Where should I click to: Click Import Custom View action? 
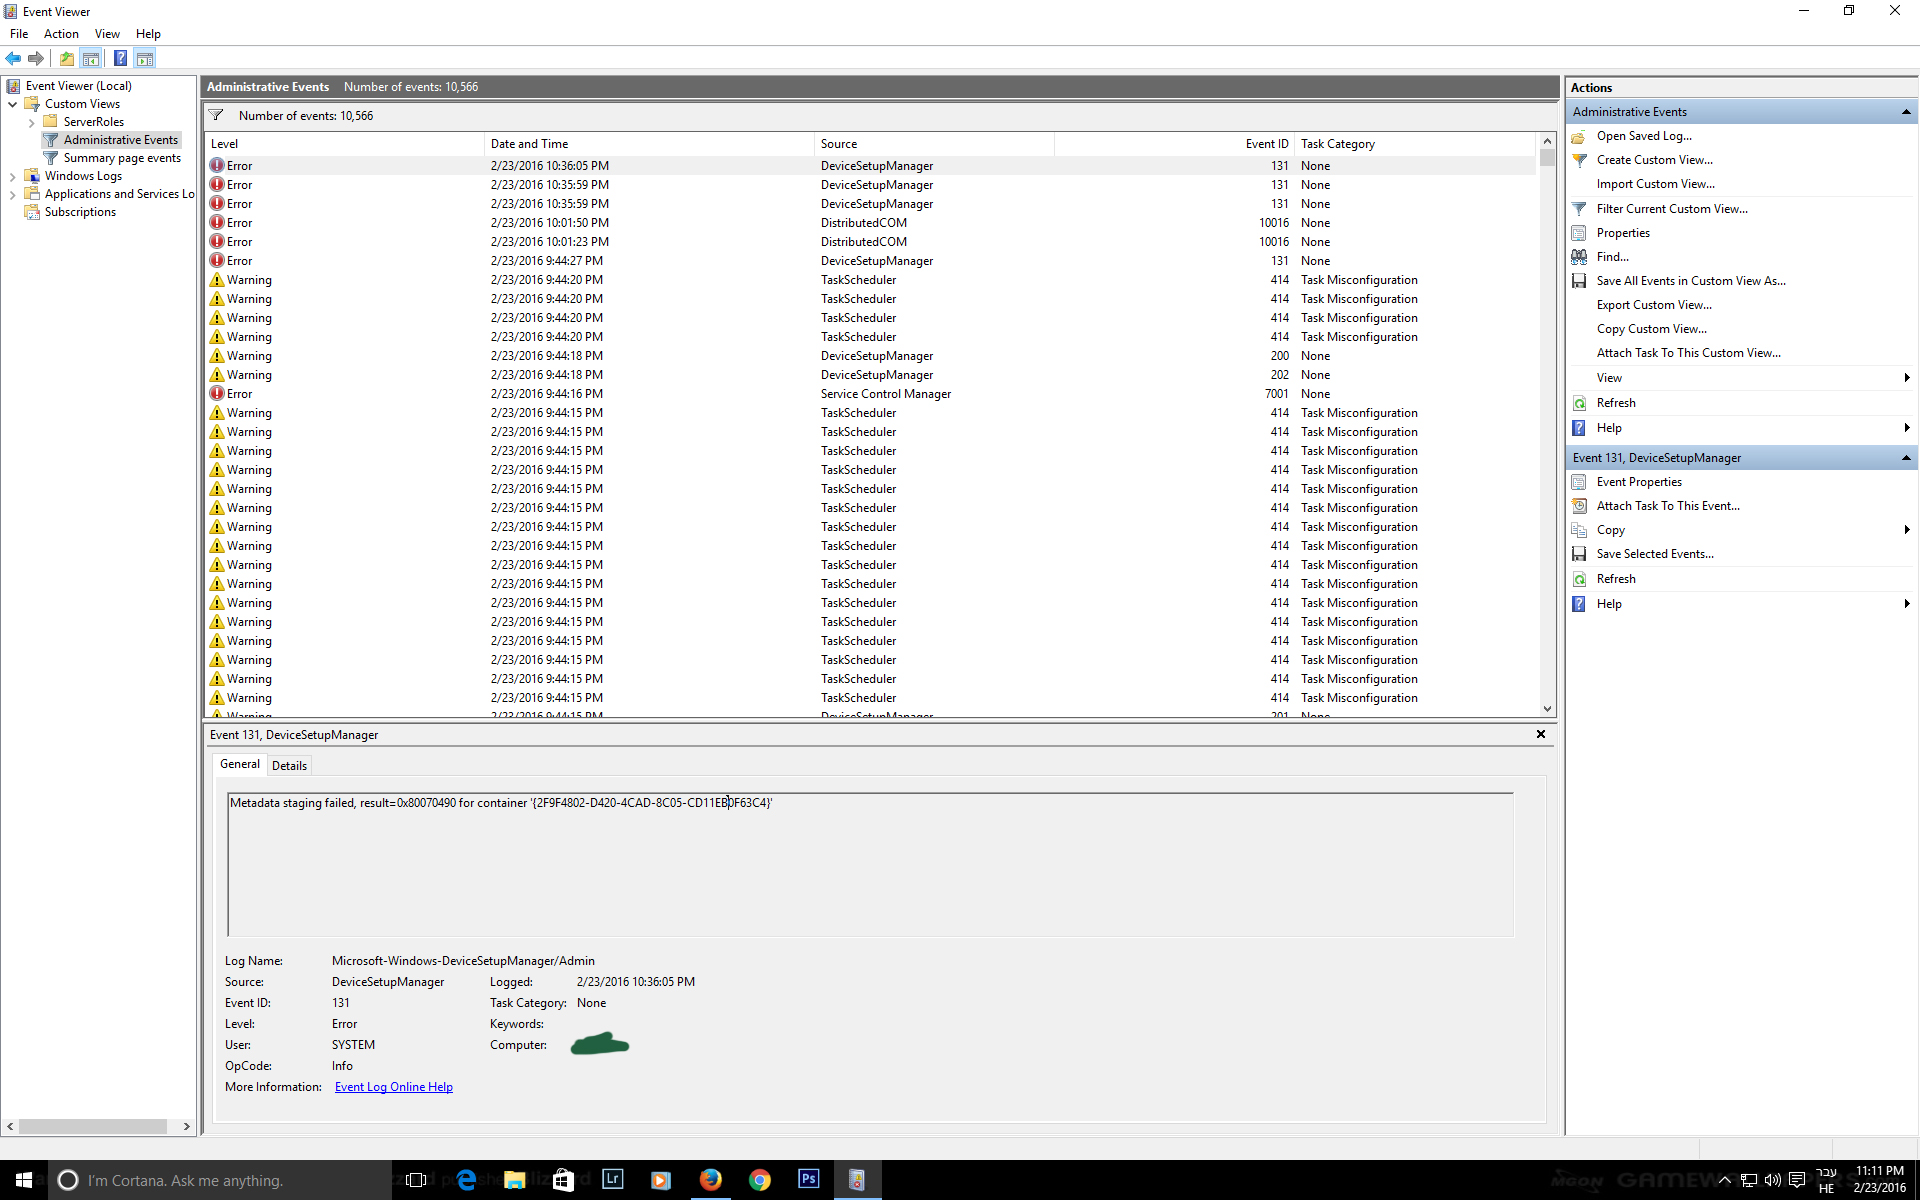coord(1655,184)
